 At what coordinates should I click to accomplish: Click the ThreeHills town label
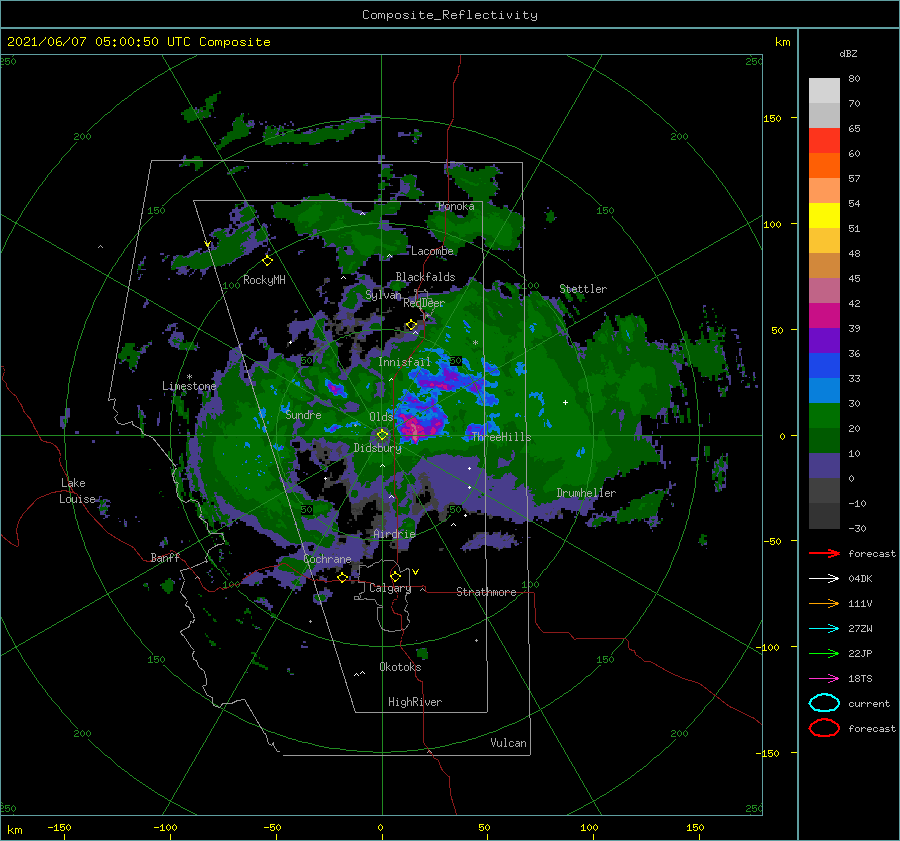[501, 437]
